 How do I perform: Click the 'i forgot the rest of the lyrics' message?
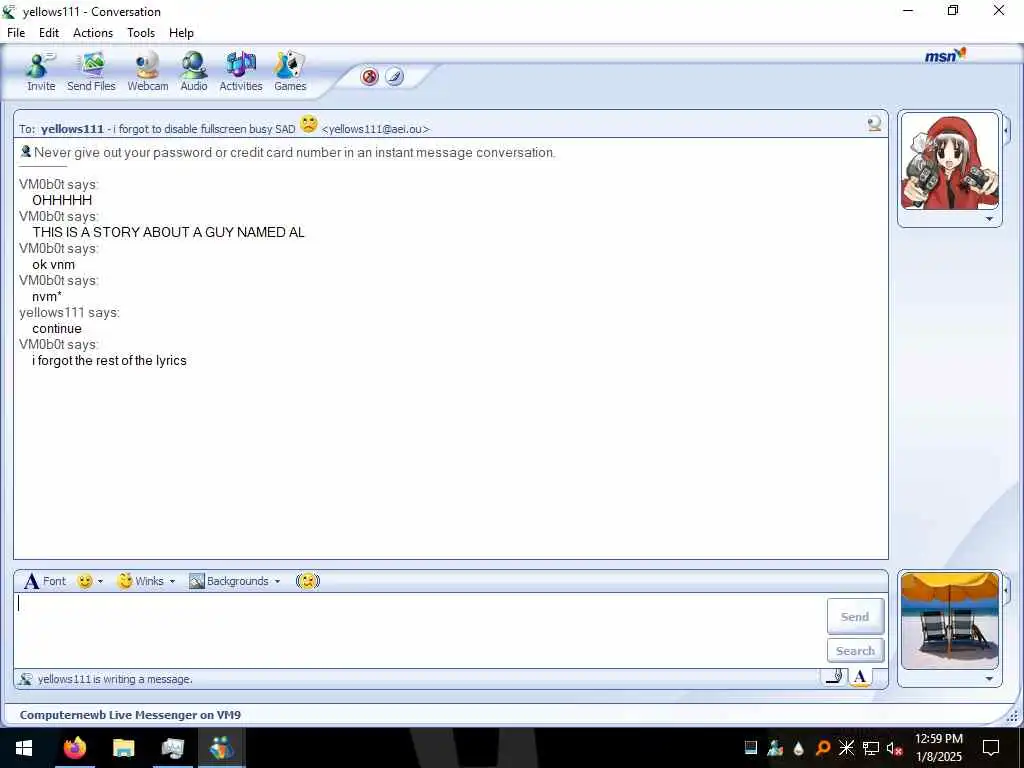tap(109, 360)
